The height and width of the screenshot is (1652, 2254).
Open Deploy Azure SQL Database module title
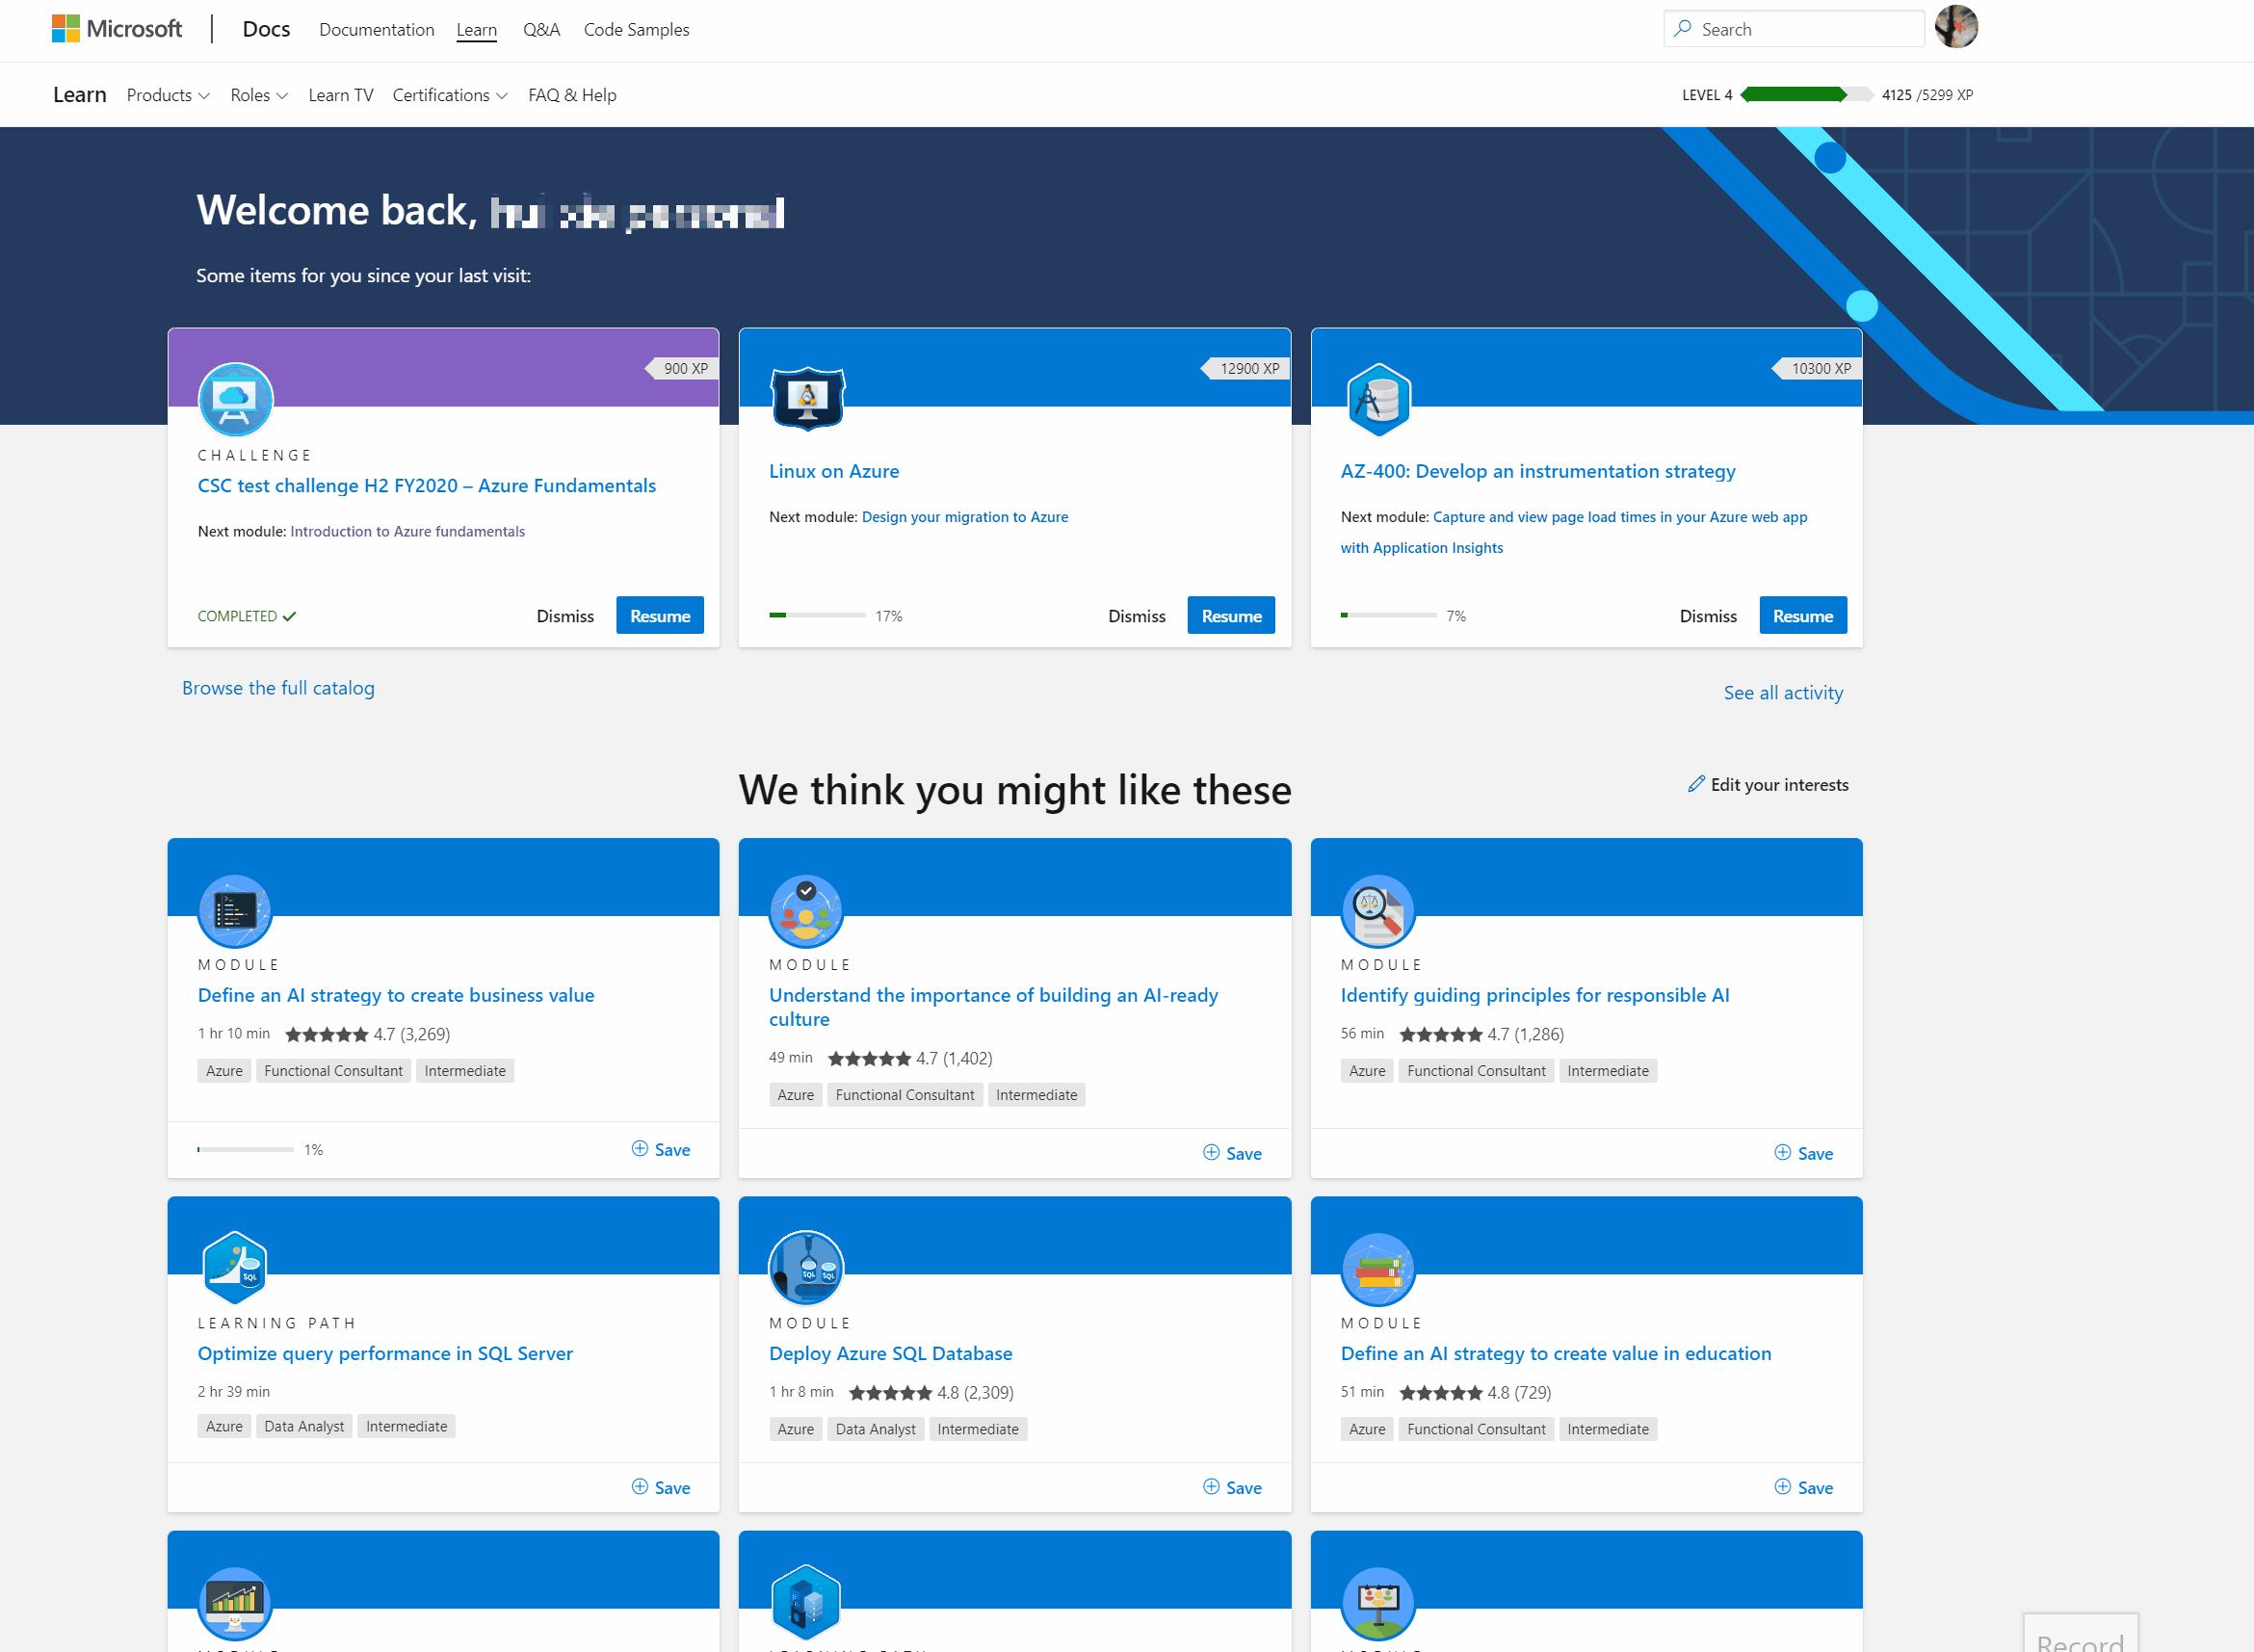coord(891,1353)
